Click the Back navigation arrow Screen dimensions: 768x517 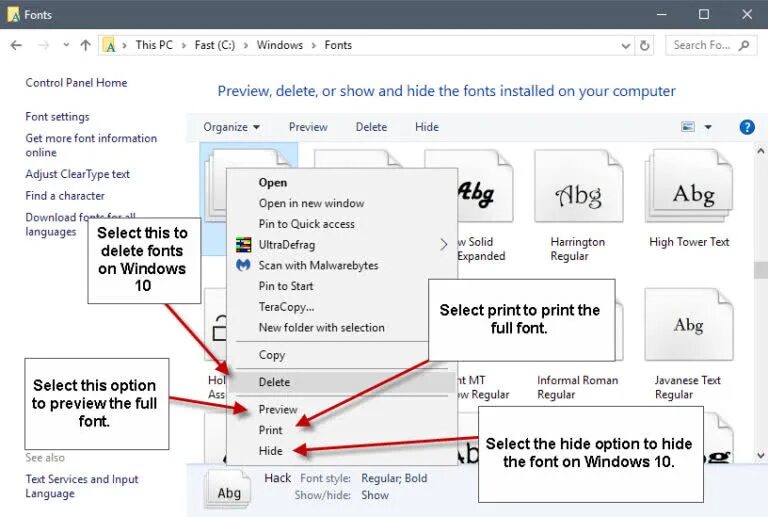16,46
